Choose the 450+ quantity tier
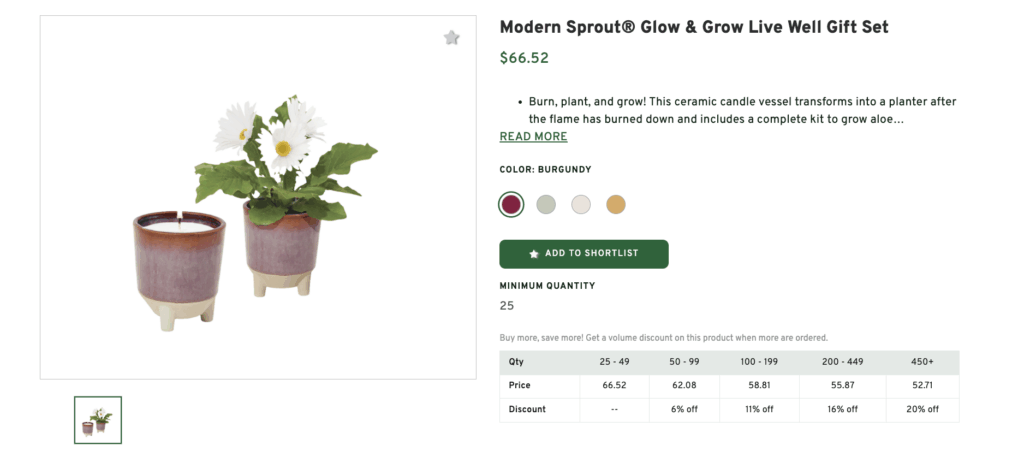This screenshot has width=1024, height=451. point(921,362)
